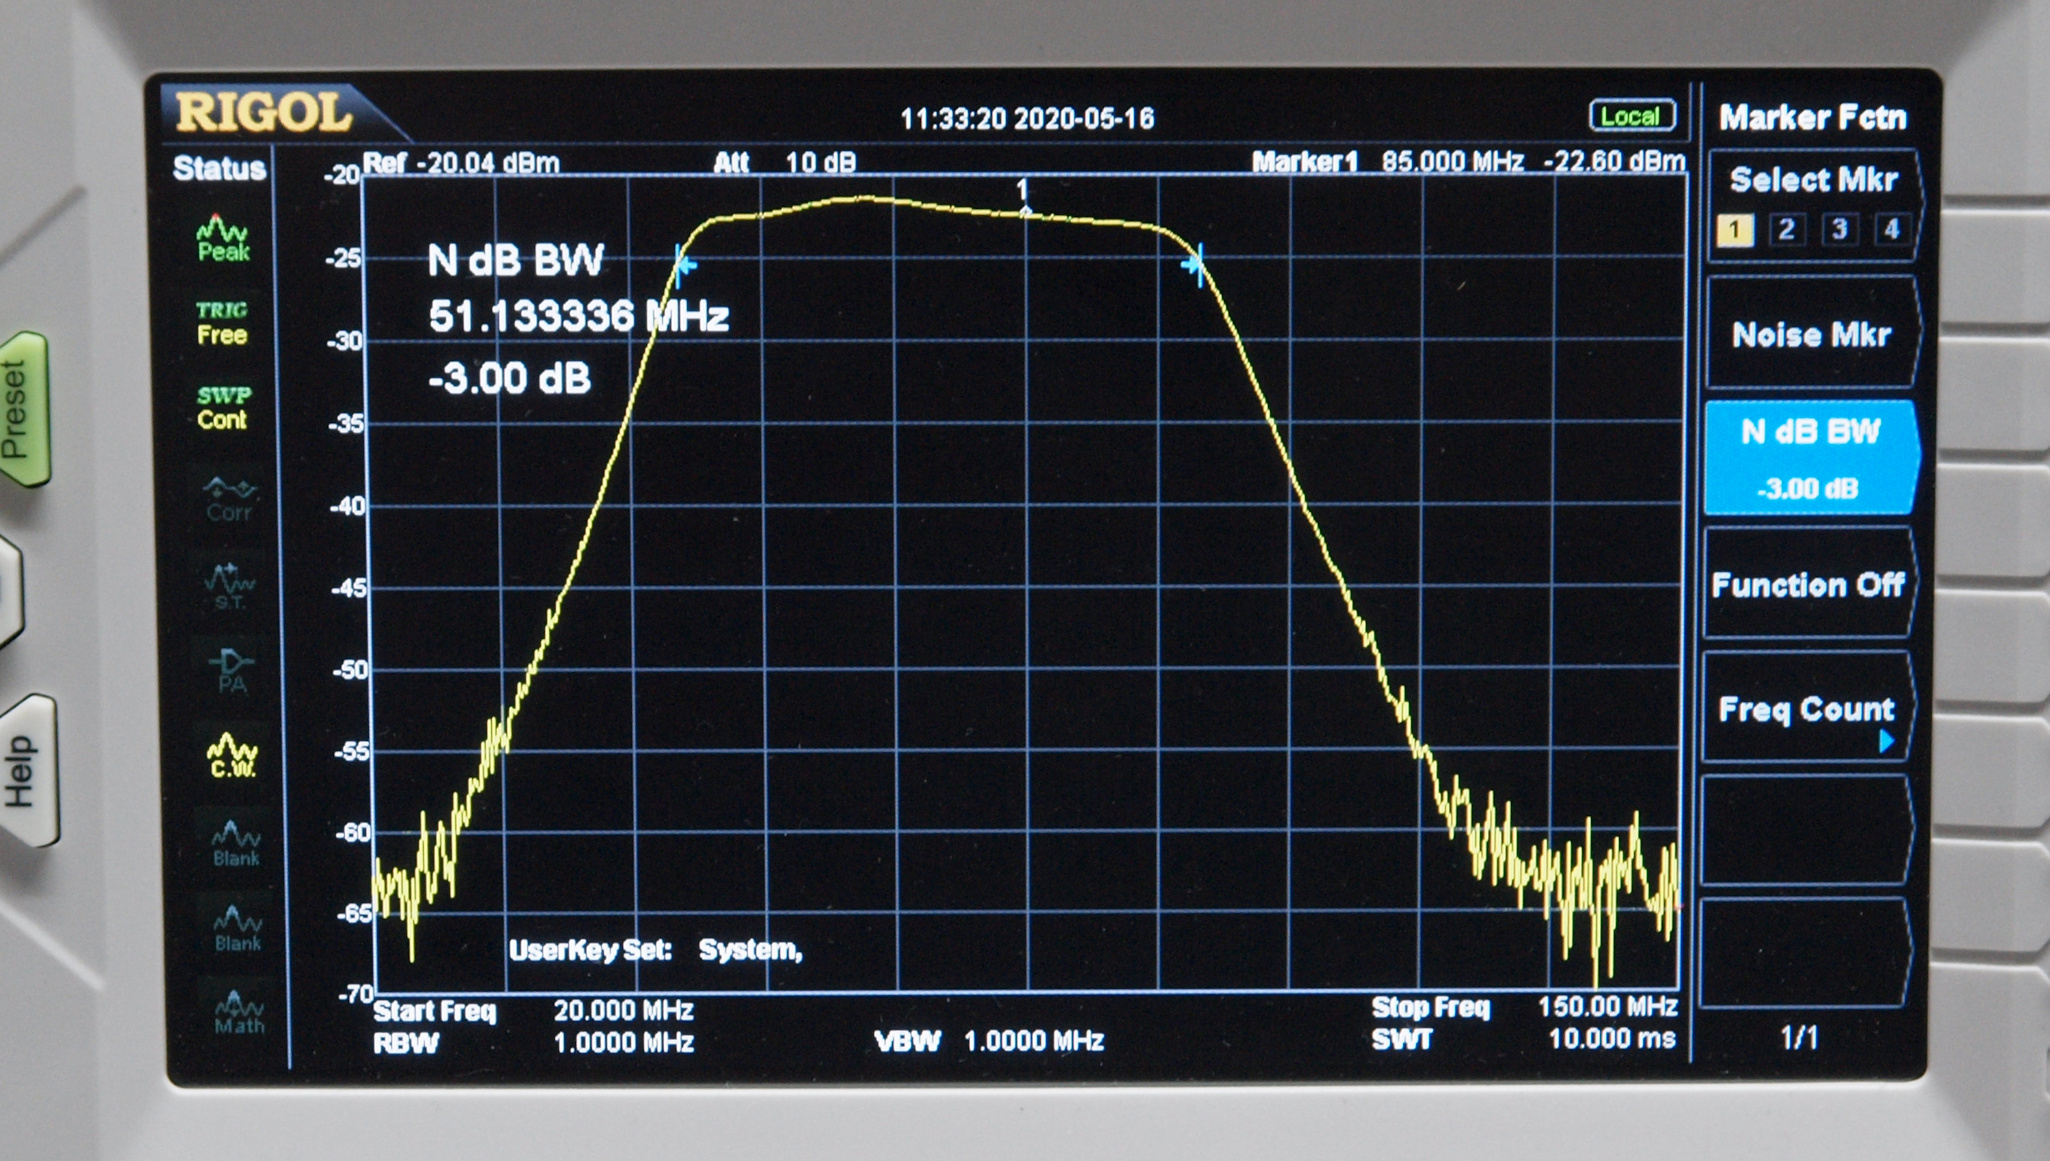
Task: Click the Local mode indicator
Action: [x=1632, y=116]
